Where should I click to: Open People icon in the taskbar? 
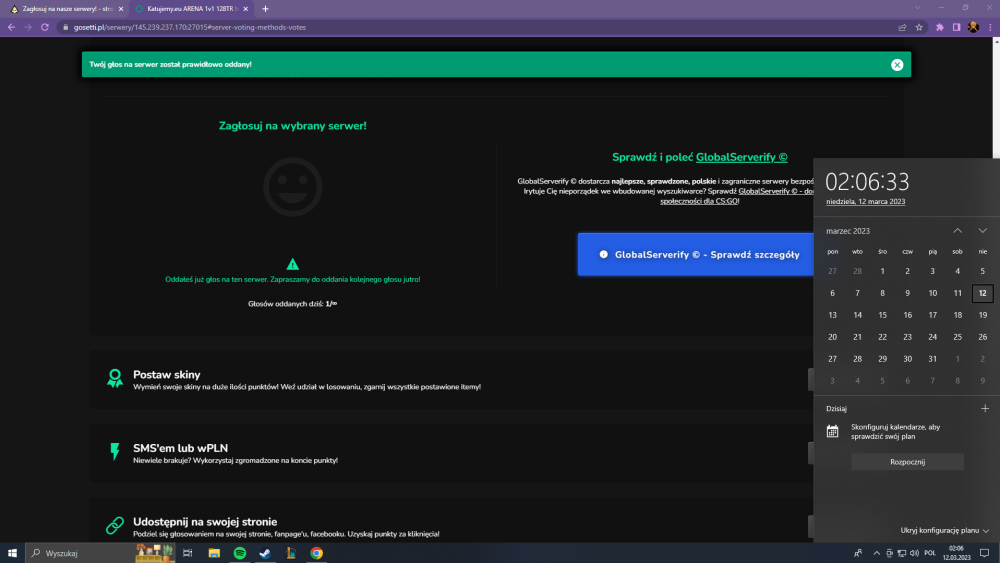coord(858,553)
